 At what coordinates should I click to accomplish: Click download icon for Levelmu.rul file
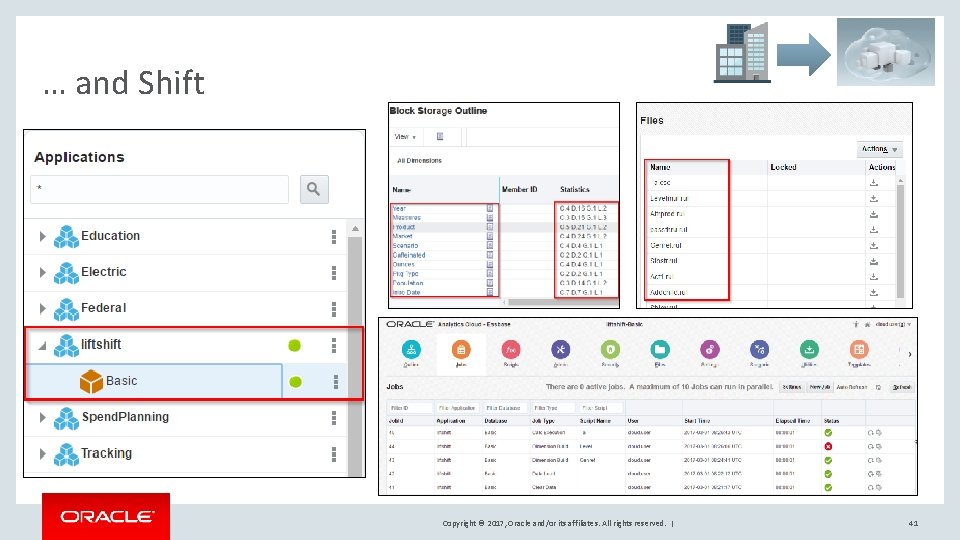tap(874, 198)
